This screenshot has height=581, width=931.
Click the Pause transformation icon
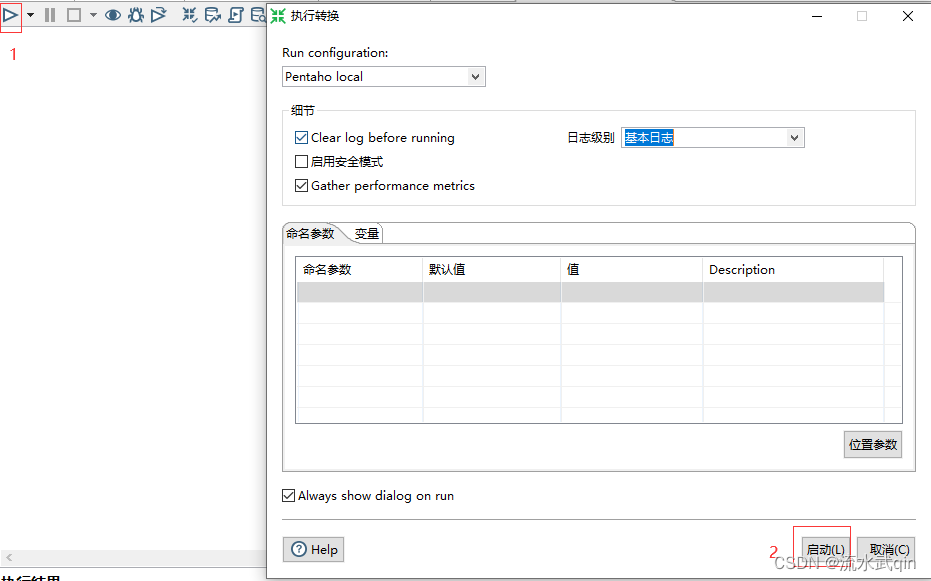(50, 15)
